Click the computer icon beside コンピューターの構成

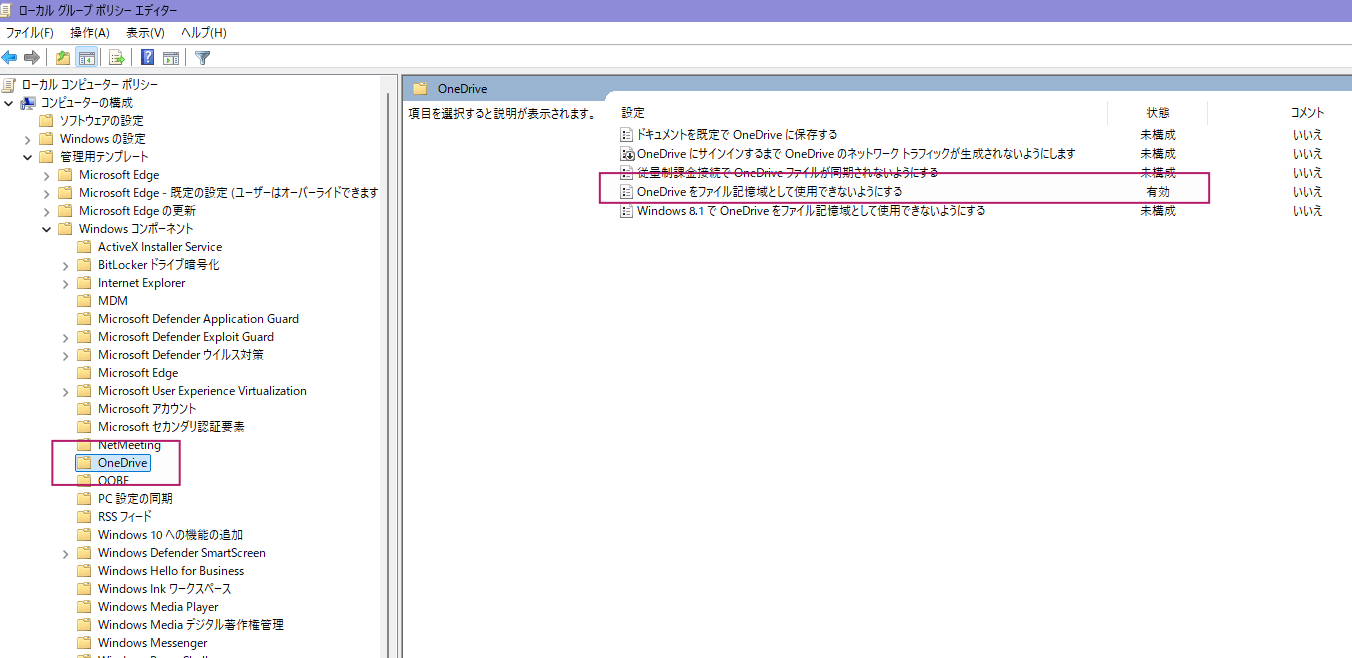28,103
